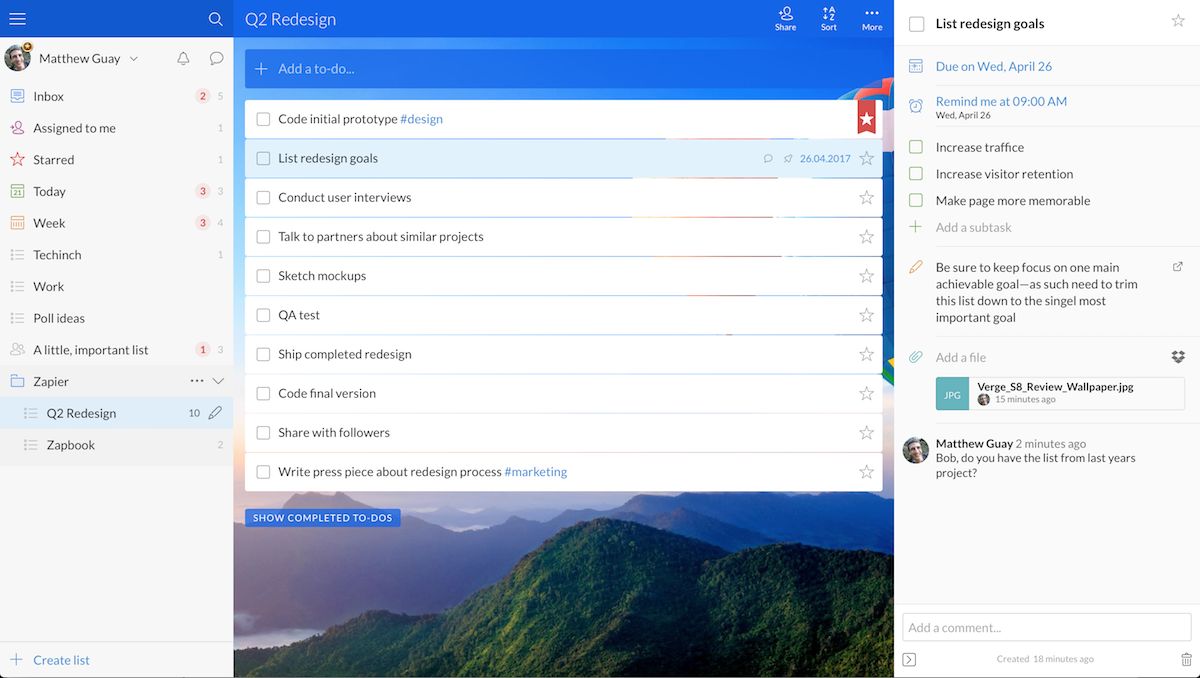This screenshot has width=1200, height=678.
Task: Open conversations speech bubble icon
Action: [216, 59]
